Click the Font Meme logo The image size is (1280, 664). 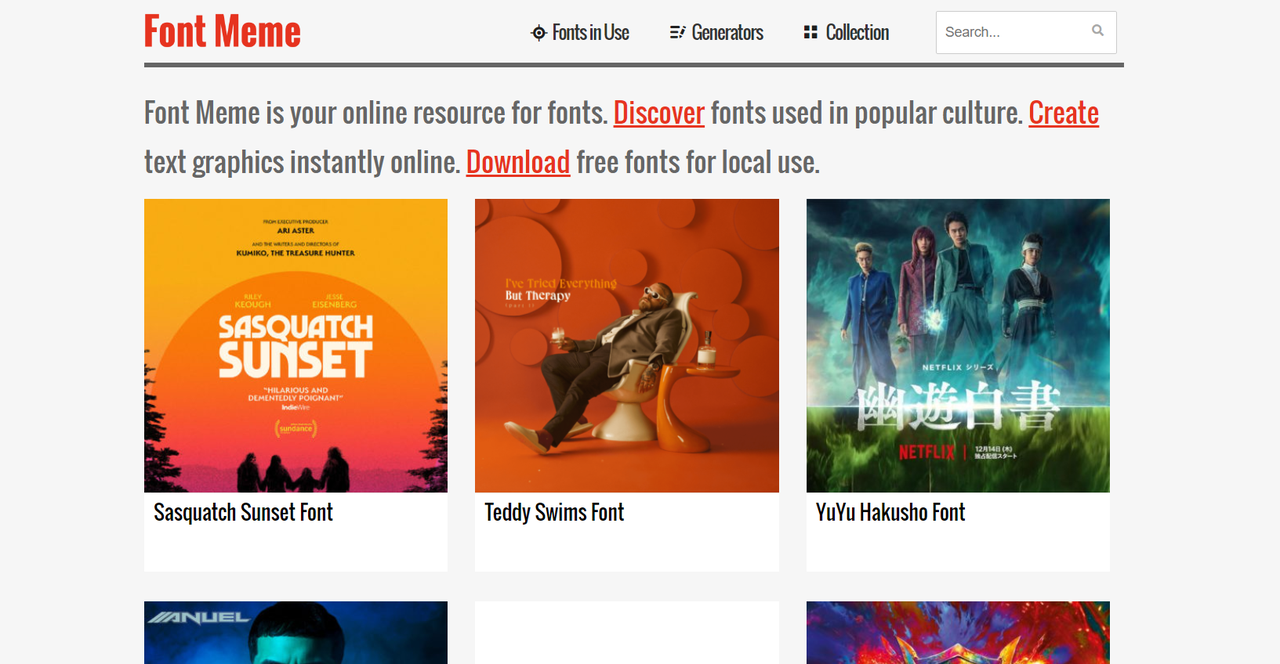click(222, 32)
